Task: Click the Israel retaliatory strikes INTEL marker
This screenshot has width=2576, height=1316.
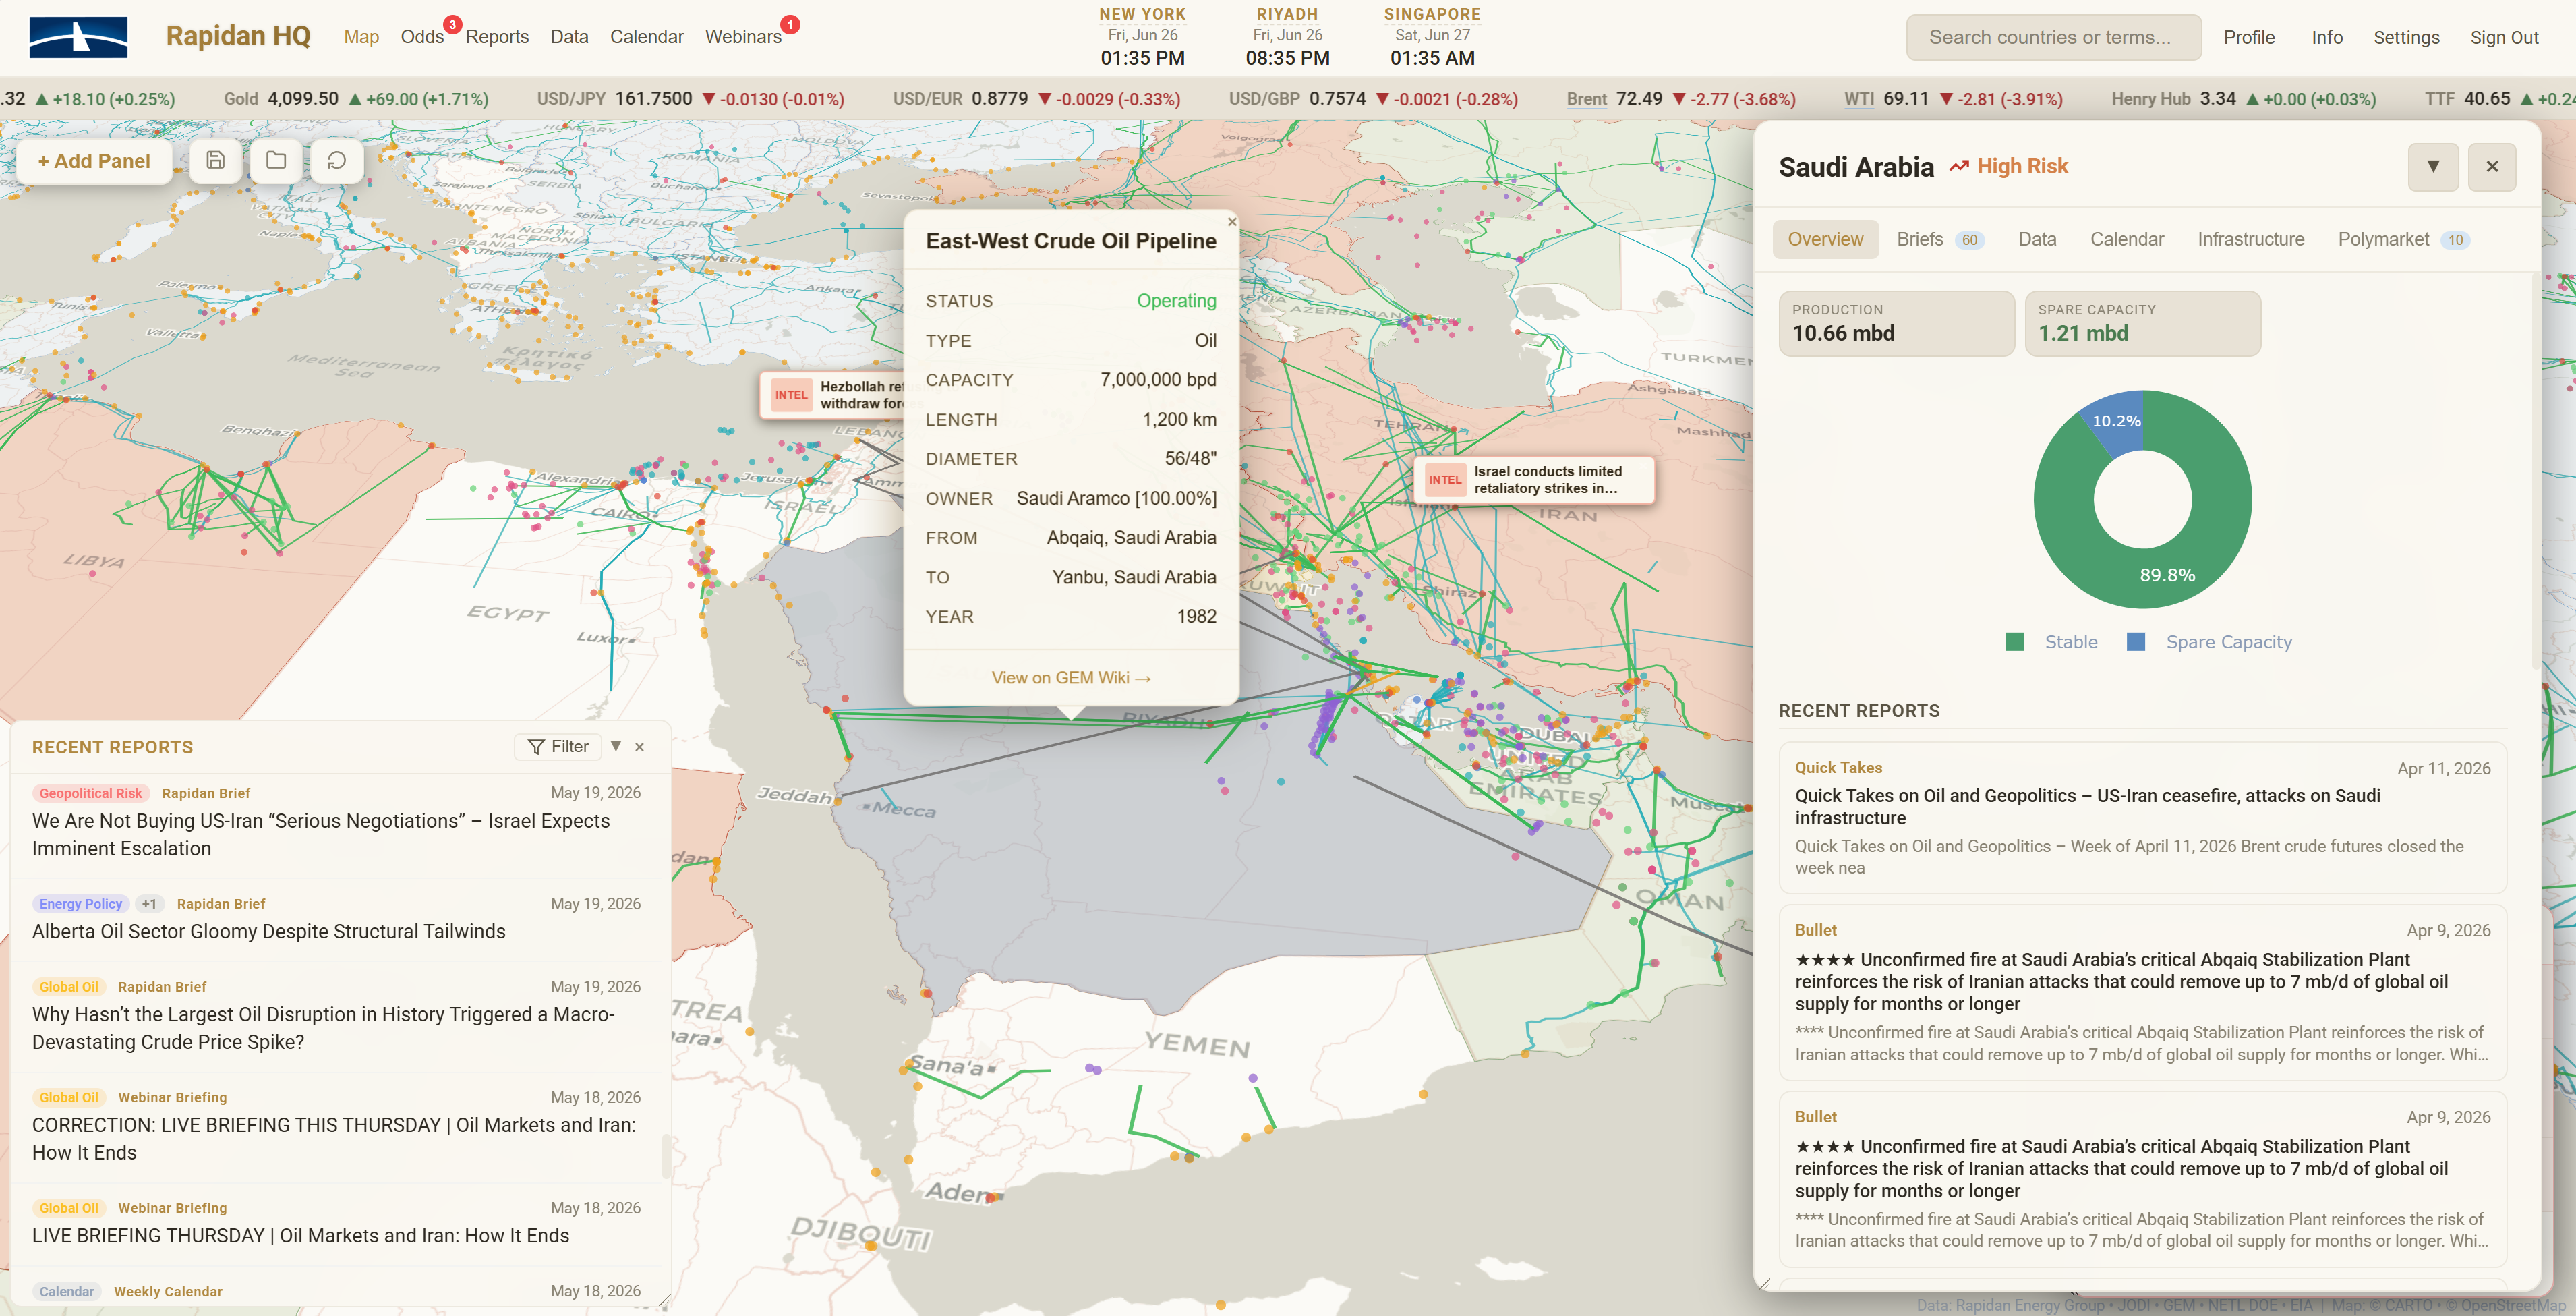Action: tap(1534, 480)
